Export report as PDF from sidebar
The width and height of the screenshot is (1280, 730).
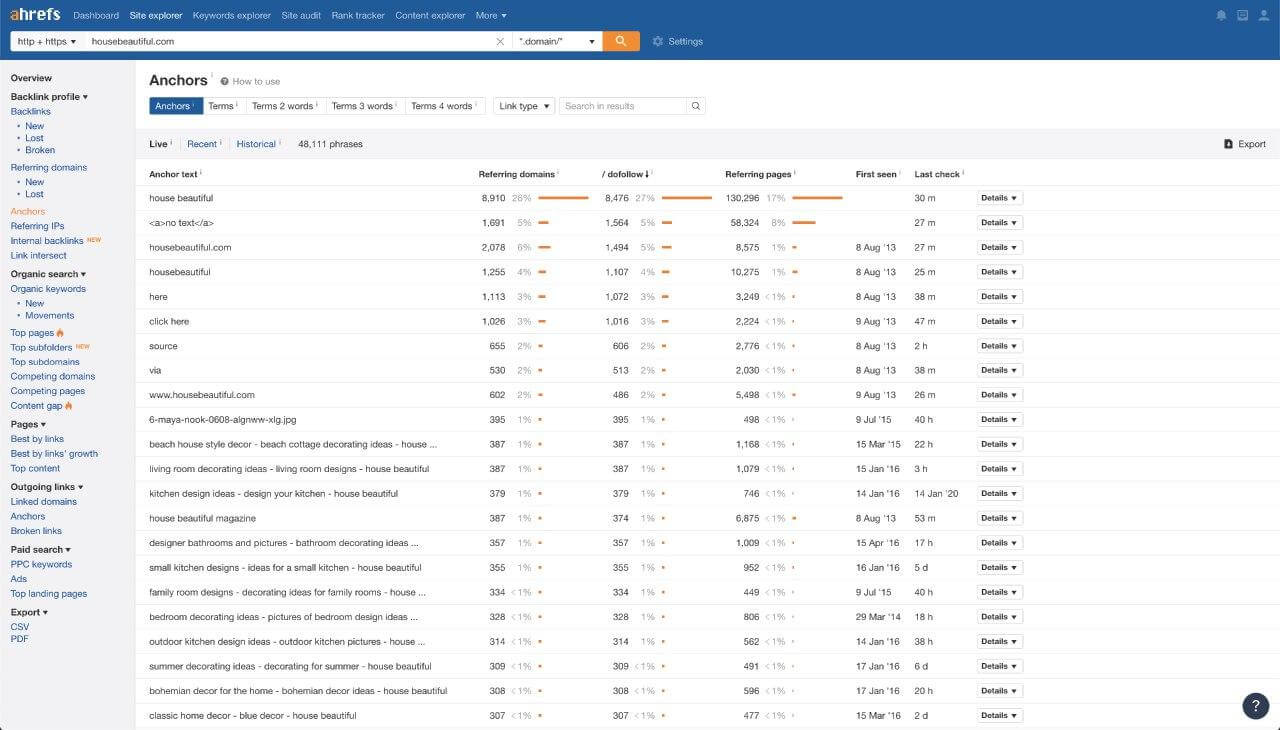point(19,639)
